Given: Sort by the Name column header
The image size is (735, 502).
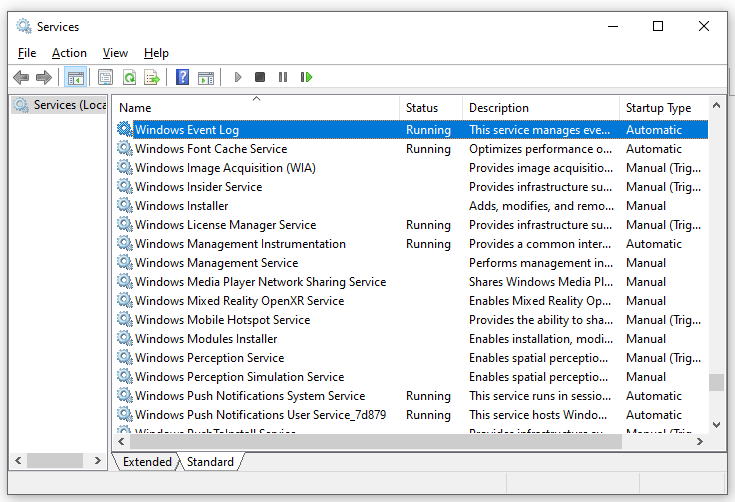Looking at the screenshot, I should pyautogui.click(x=256, y=108).
